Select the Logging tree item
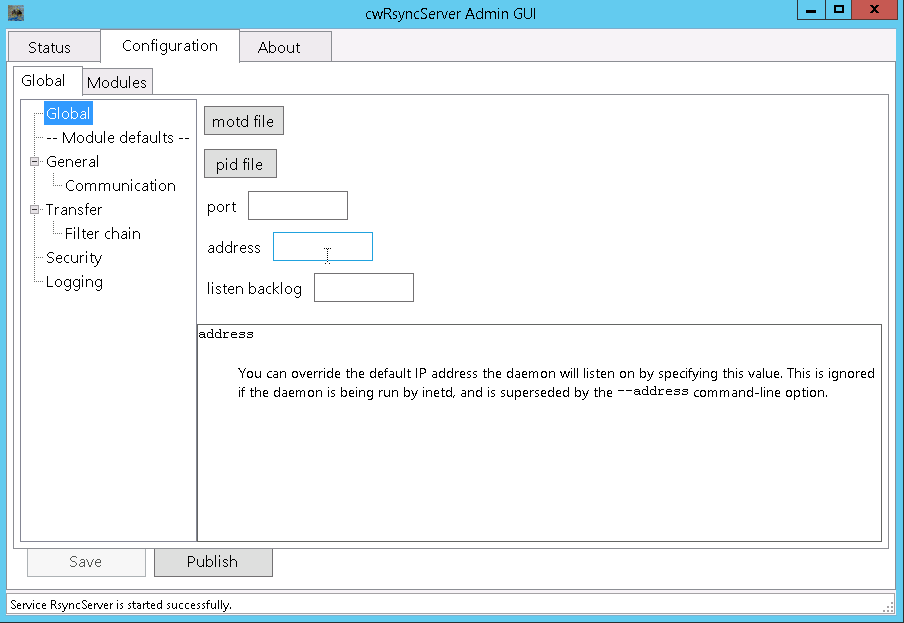The image size is (904, 623). pyautogui.click(x=73, y=281)
